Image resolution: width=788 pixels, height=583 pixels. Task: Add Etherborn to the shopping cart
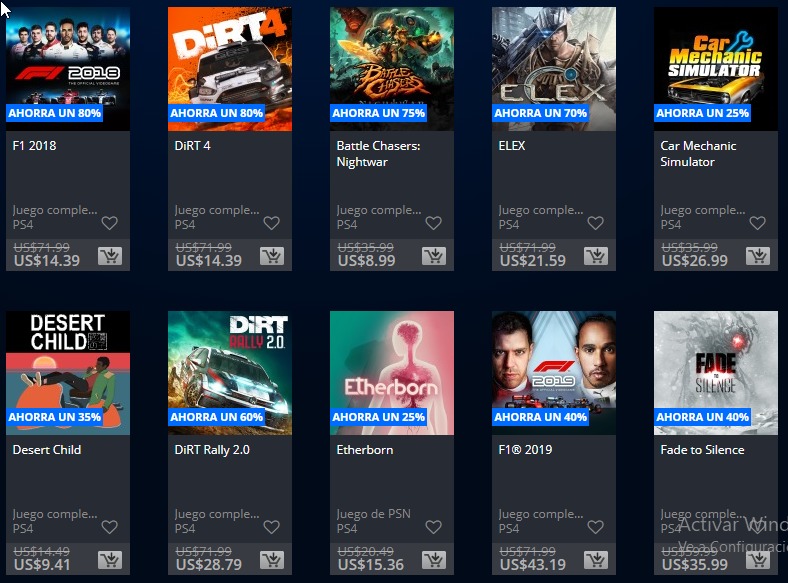coord(434,560)
